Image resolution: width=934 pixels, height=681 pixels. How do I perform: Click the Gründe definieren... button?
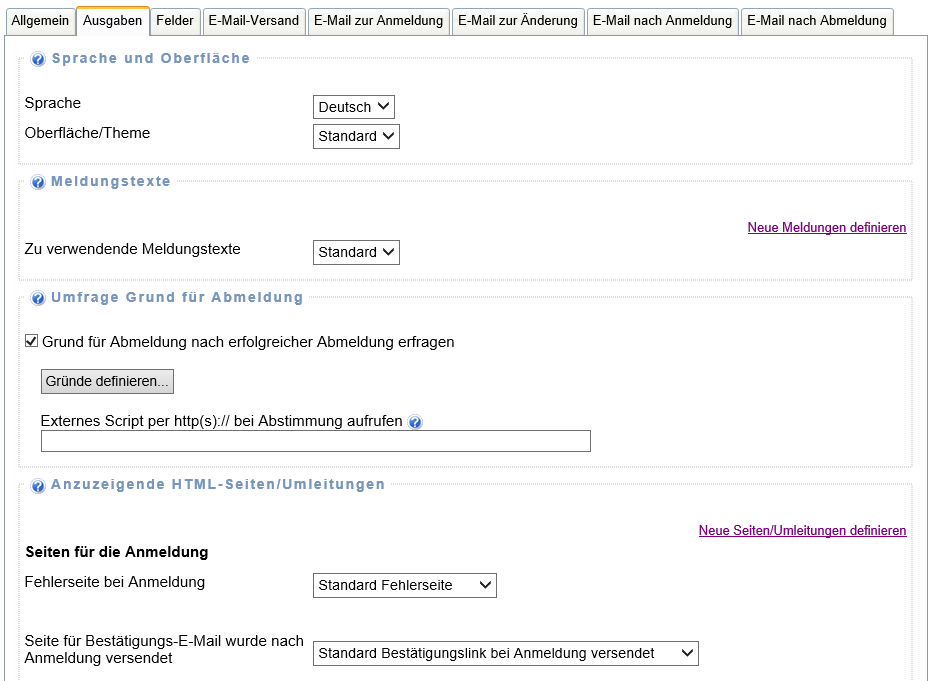coord(107,381)
